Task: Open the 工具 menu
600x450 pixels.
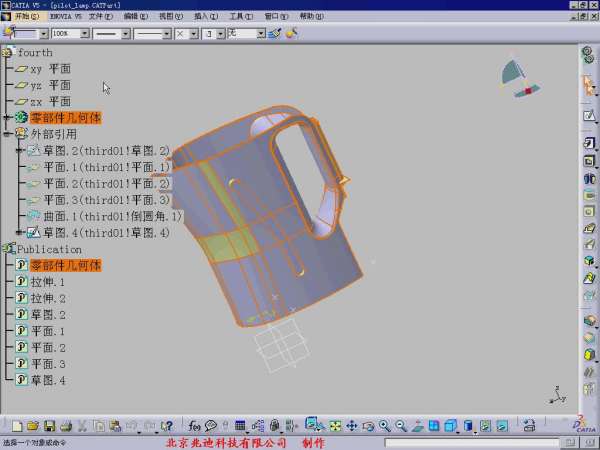Action: pyautogui.click(x=241, y=16)
